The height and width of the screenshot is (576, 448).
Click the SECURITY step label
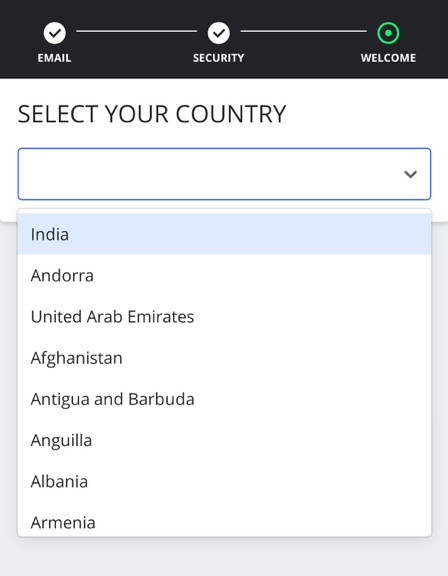pyautogui.click(x=218, y=58)
